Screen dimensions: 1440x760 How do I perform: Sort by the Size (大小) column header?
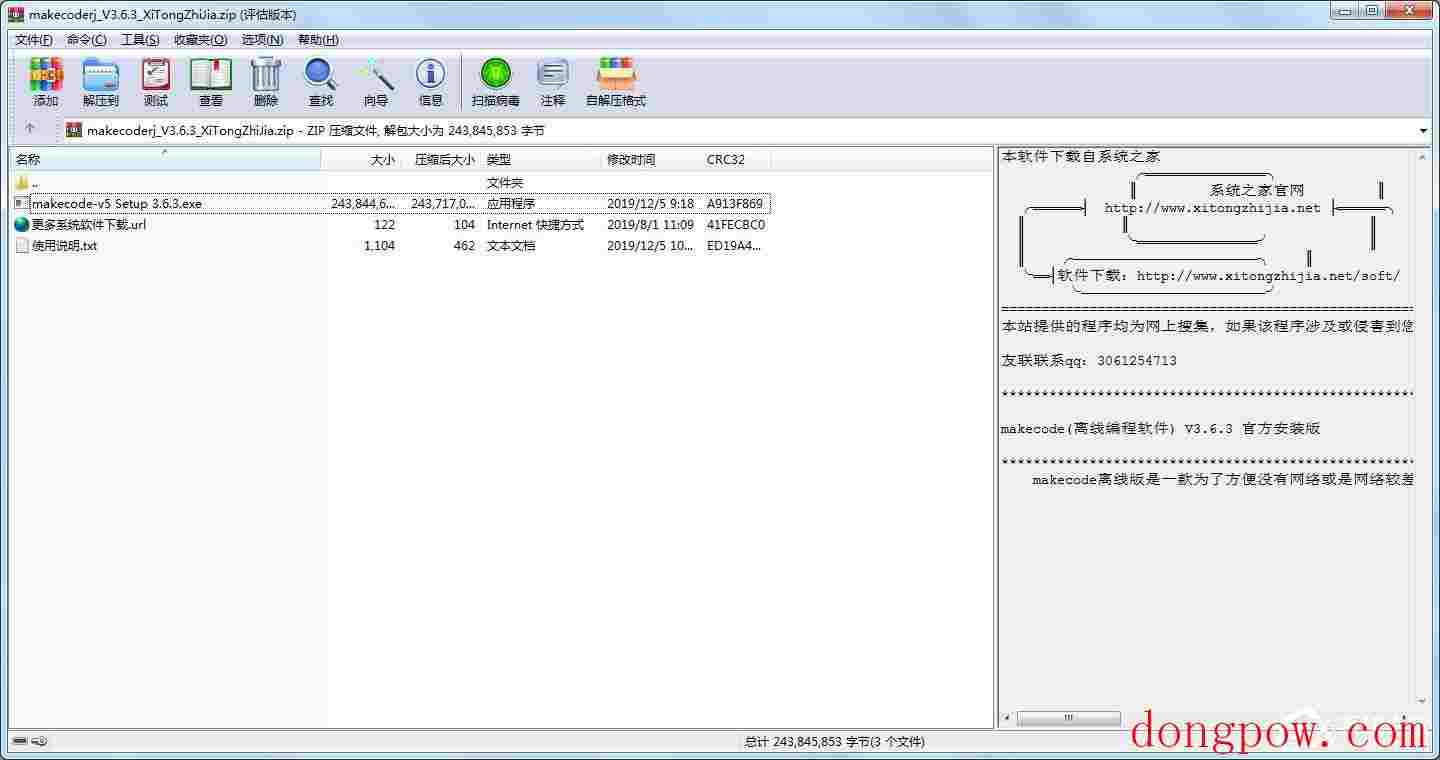(360, 159)
